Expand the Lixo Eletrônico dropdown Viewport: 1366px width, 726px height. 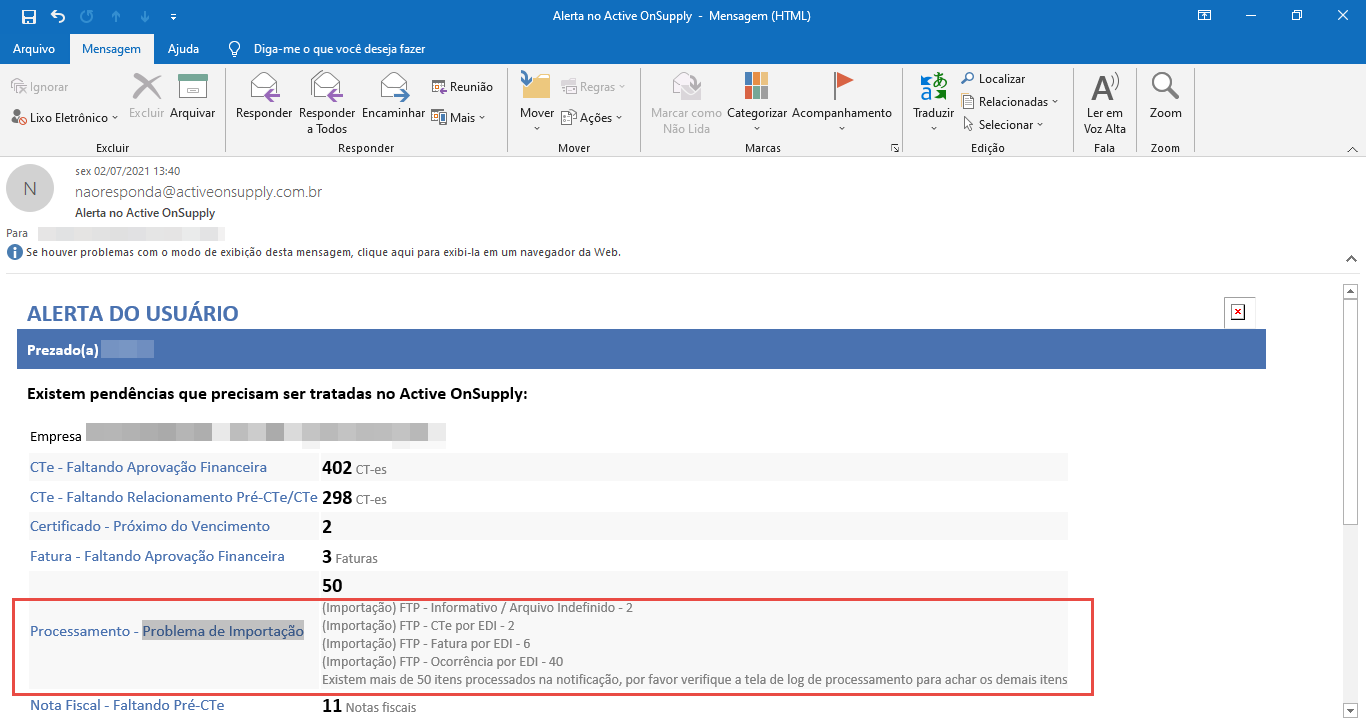(66, 118)
